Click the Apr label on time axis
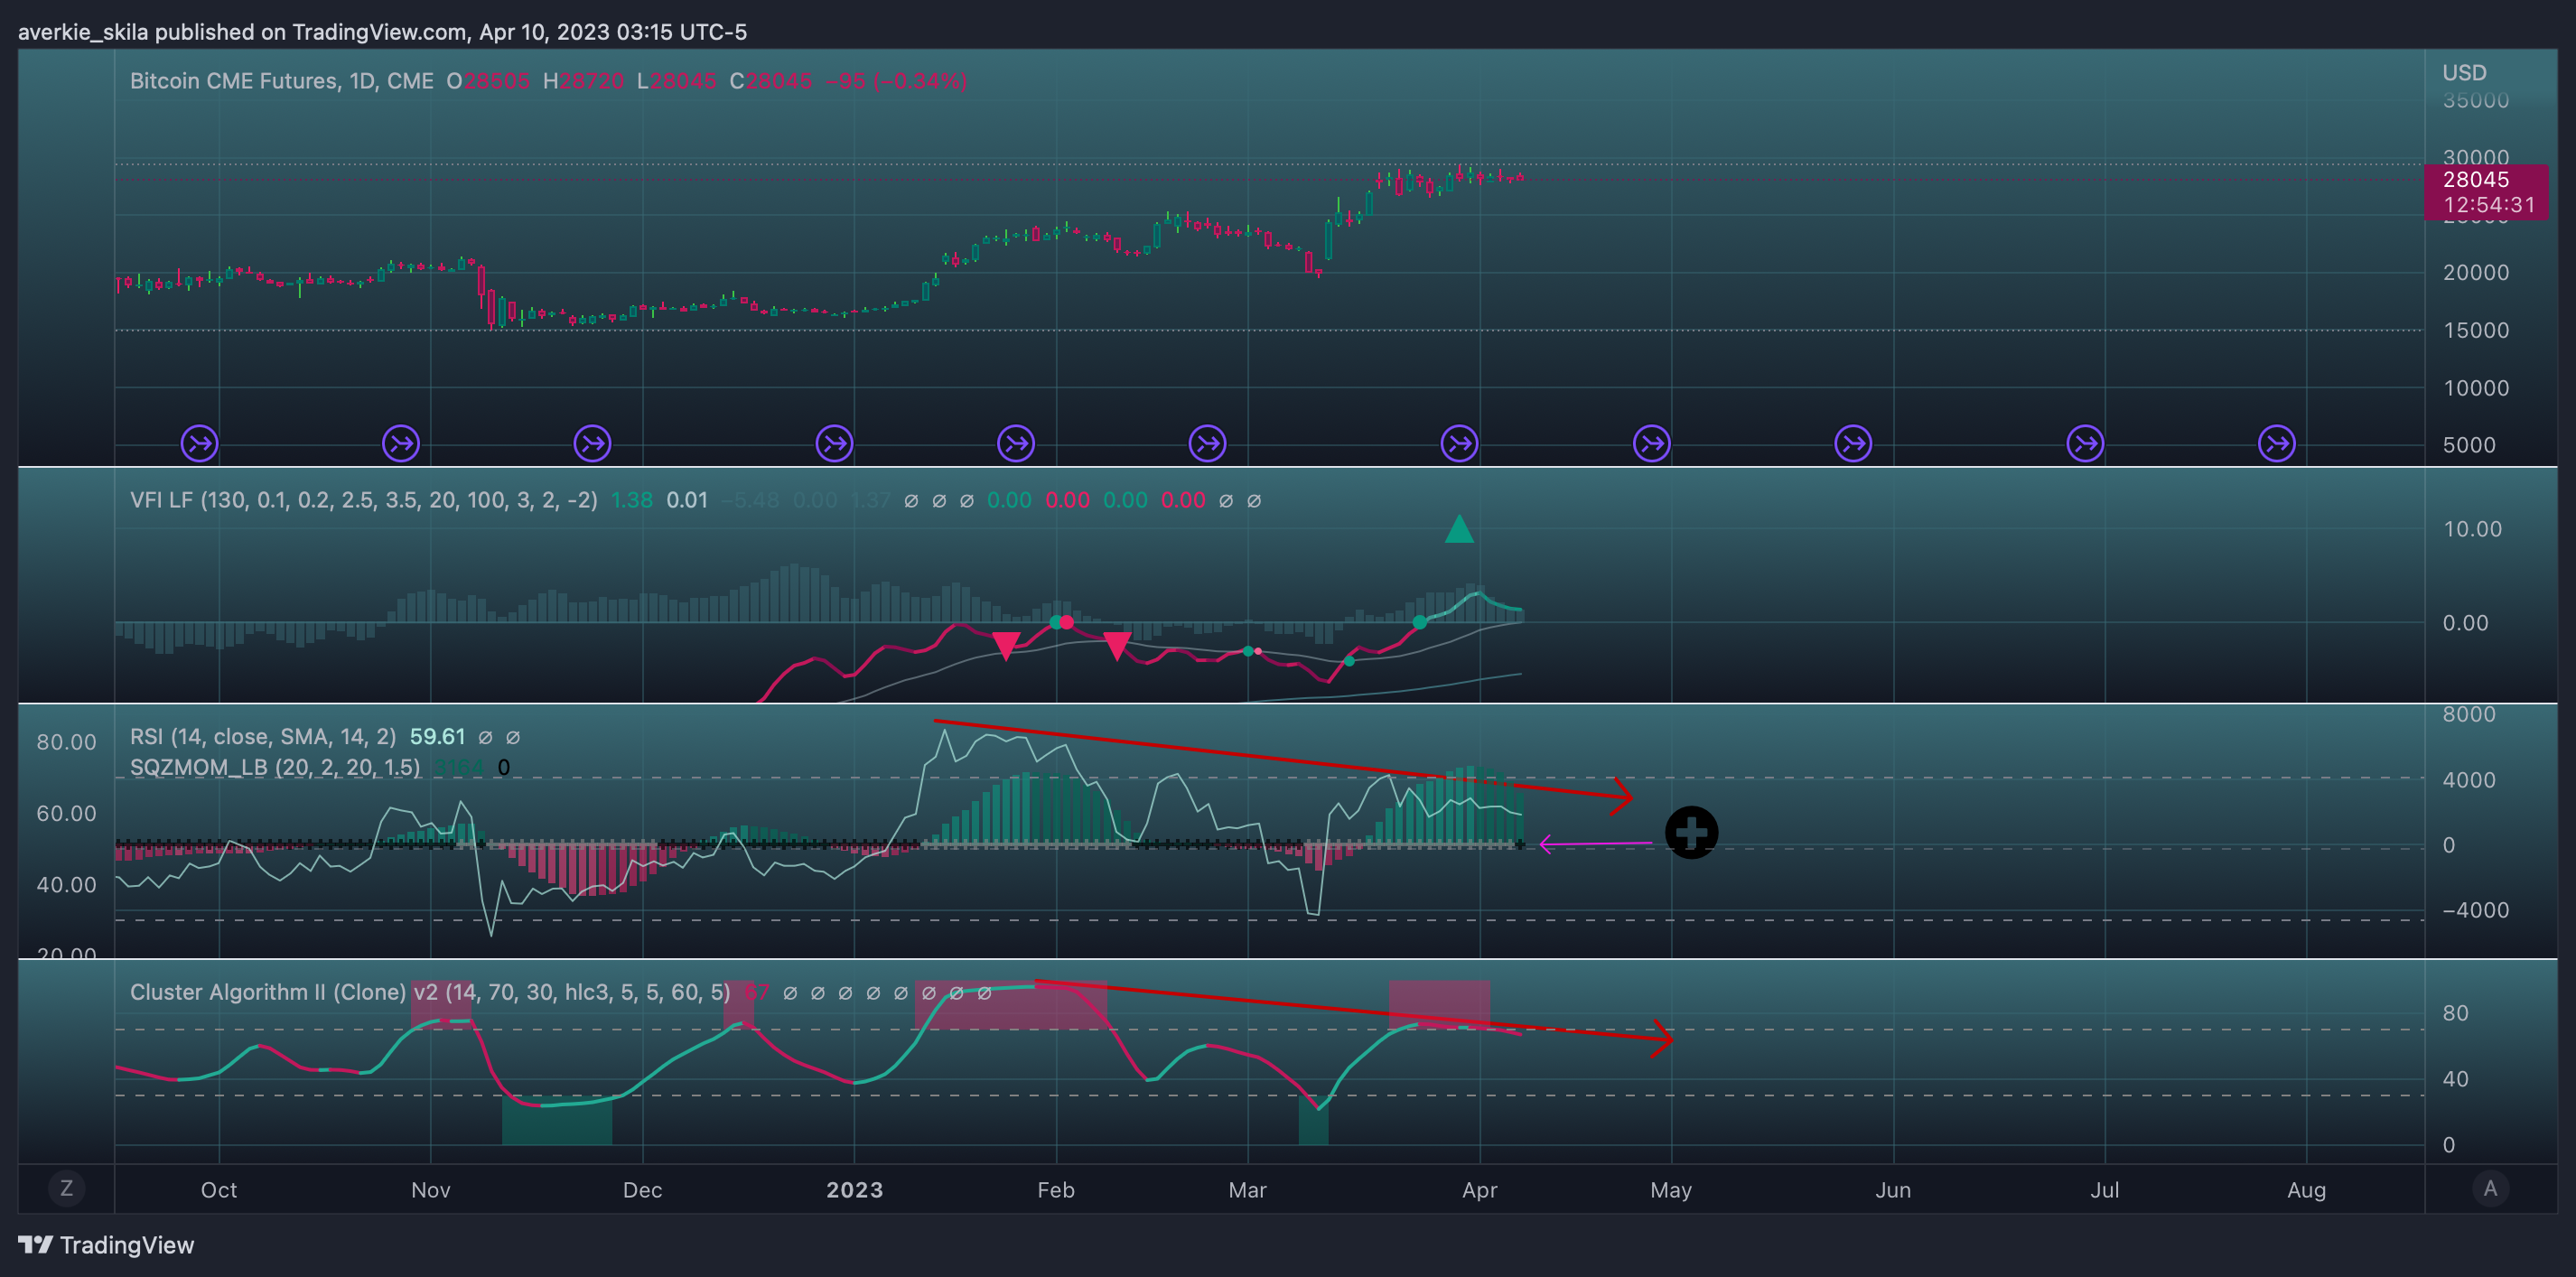Screen dimensions: 2576x1277 point(1480,1190)
